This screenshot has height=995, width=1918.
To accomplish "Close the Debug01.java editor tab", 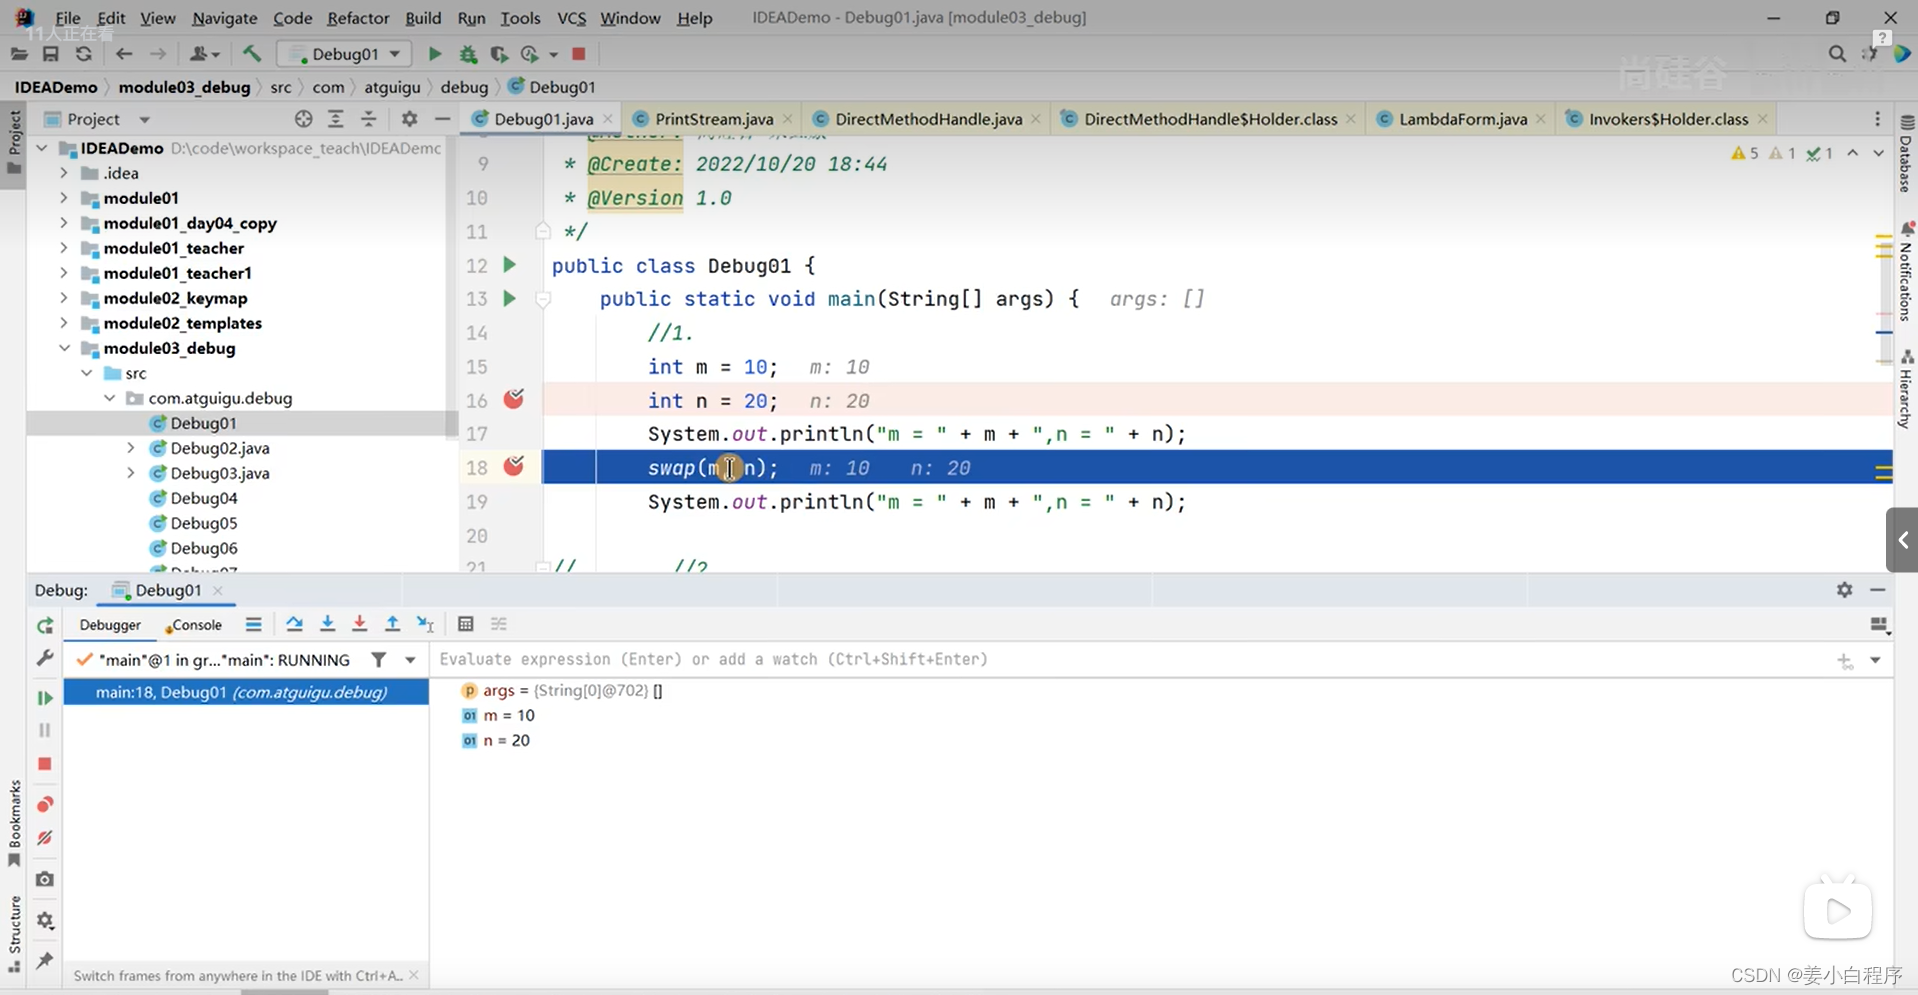I will [608, 119].
